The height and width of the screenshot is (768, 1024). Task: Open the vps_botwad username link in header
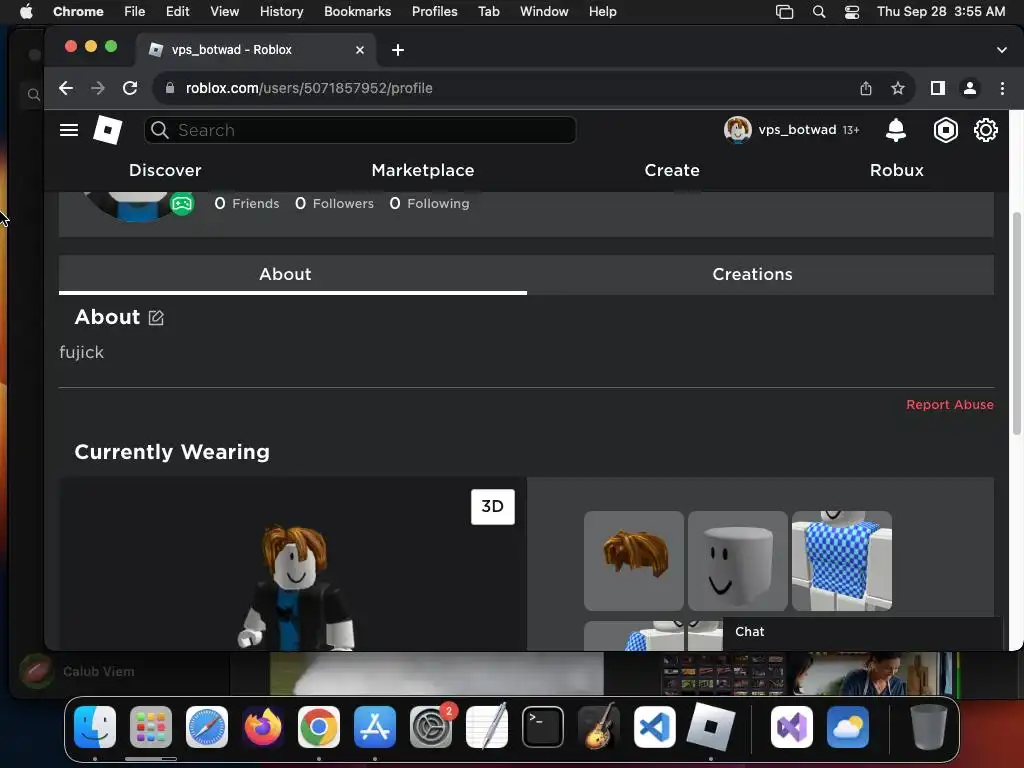(797, 130)
